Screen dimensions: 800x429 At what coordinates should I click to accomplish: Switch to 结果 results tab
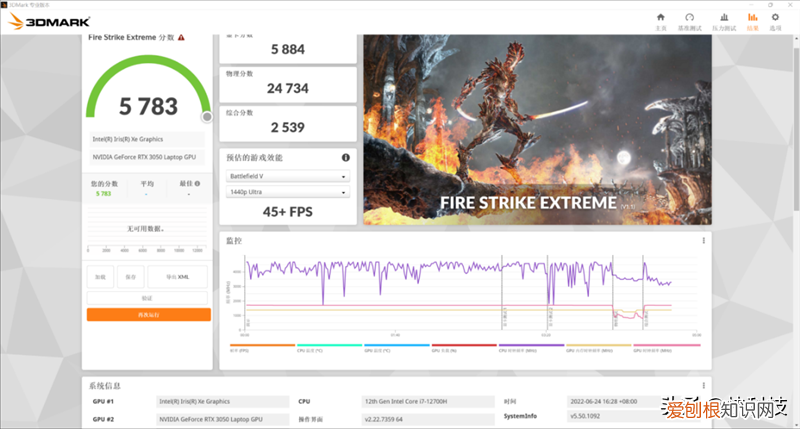pyautogui.click(x=752, y=21)
